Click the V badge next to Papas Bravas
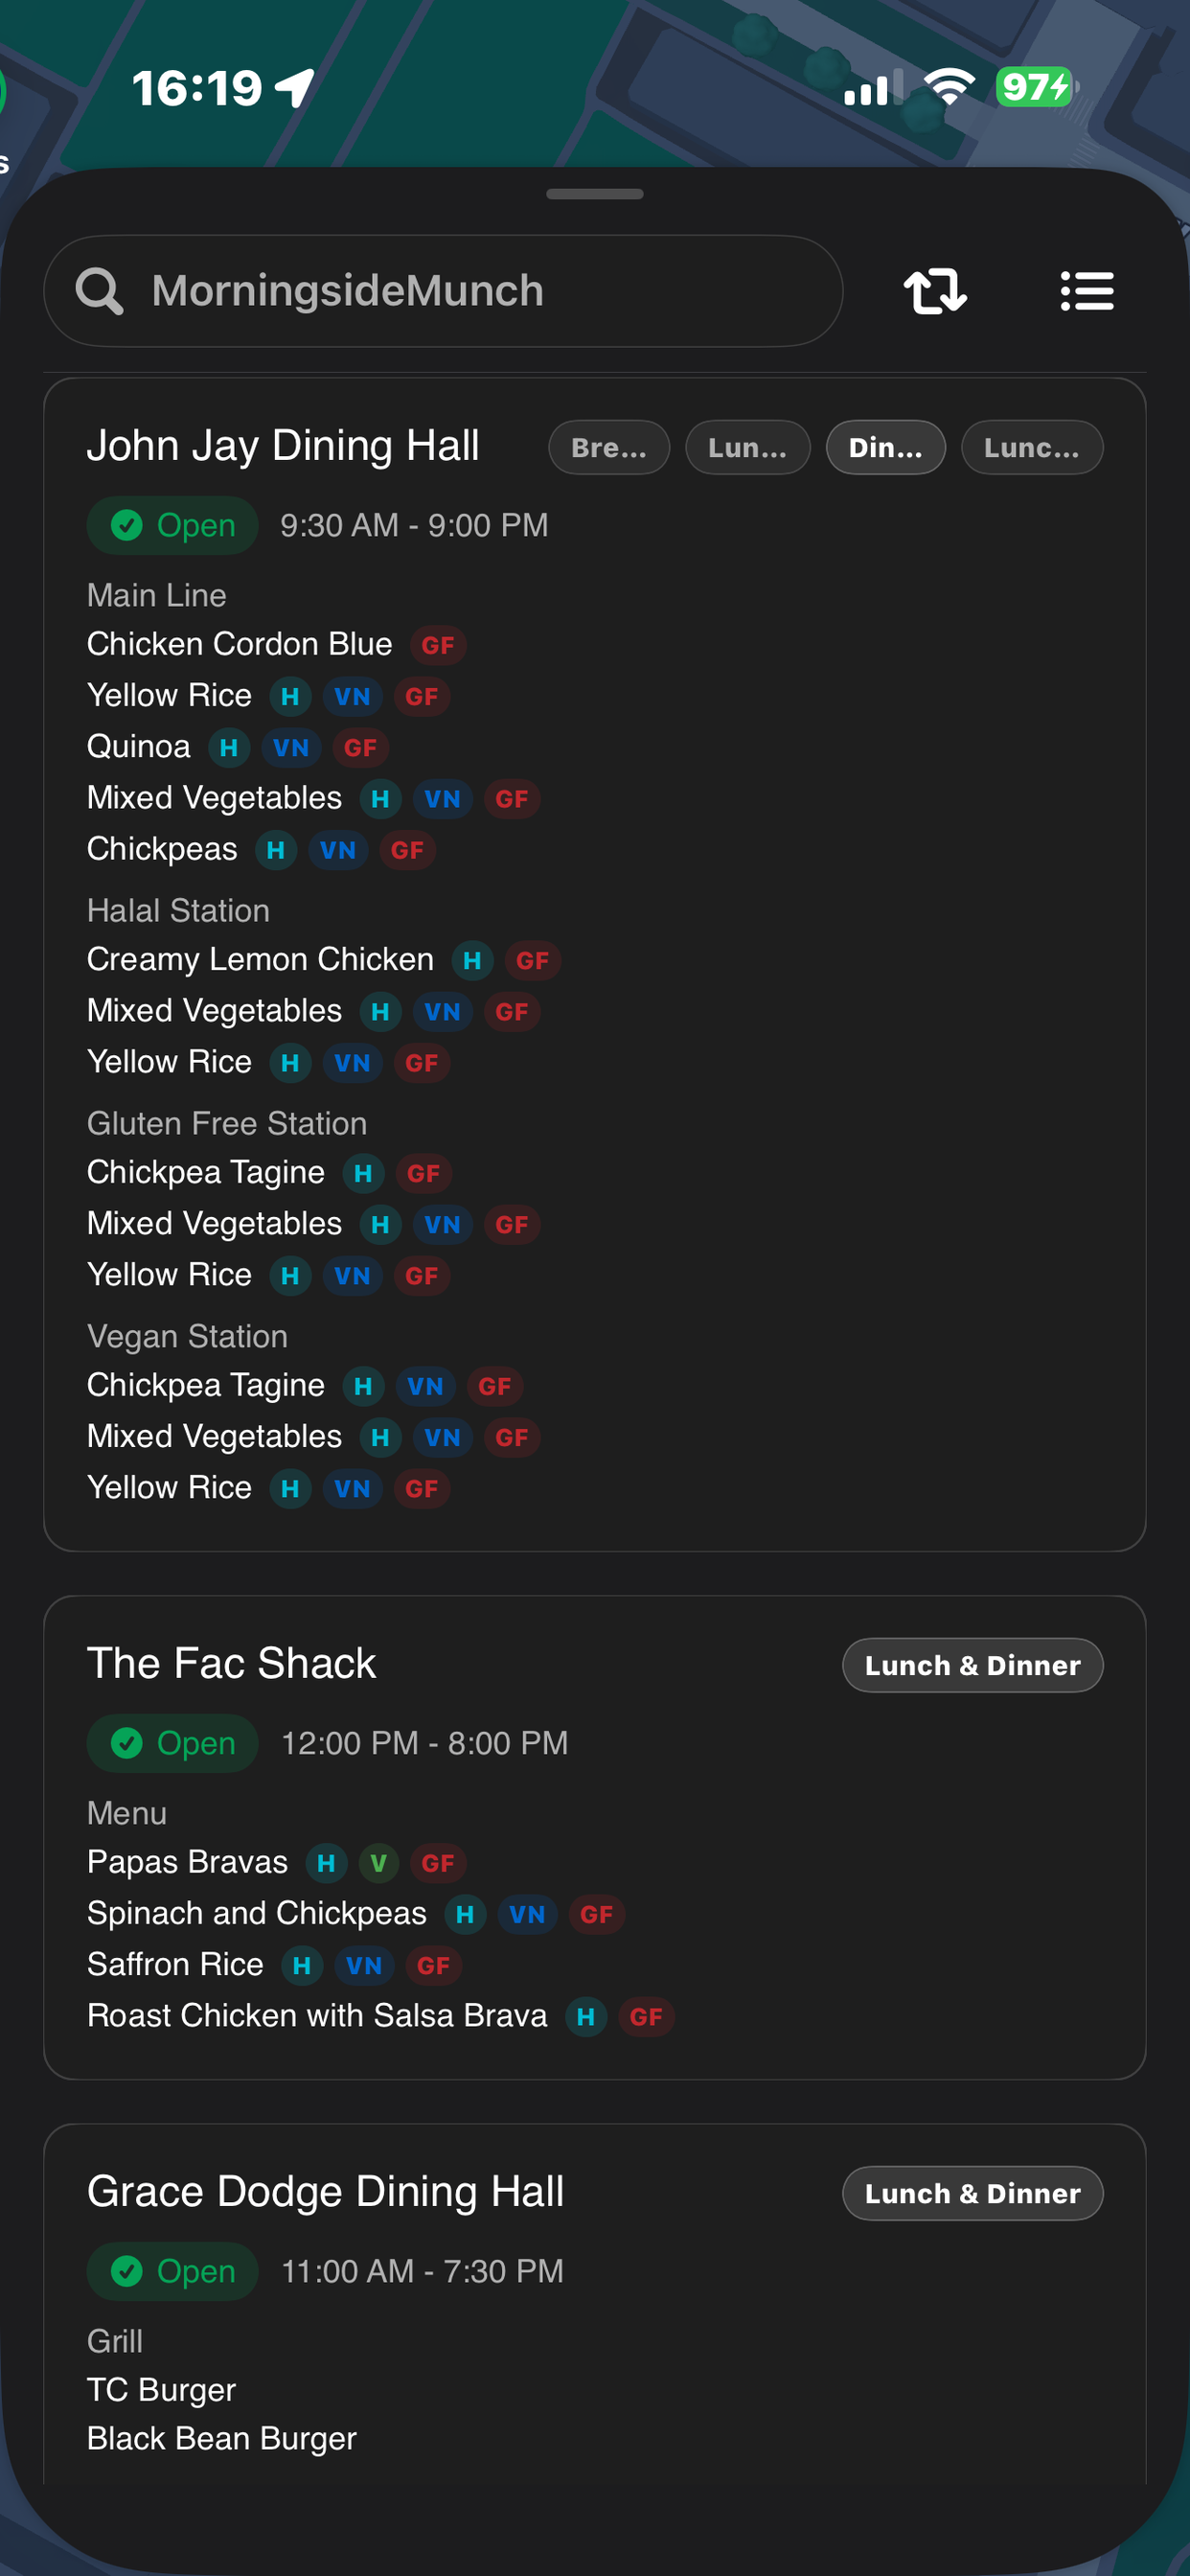 [x=381, y=1863]
